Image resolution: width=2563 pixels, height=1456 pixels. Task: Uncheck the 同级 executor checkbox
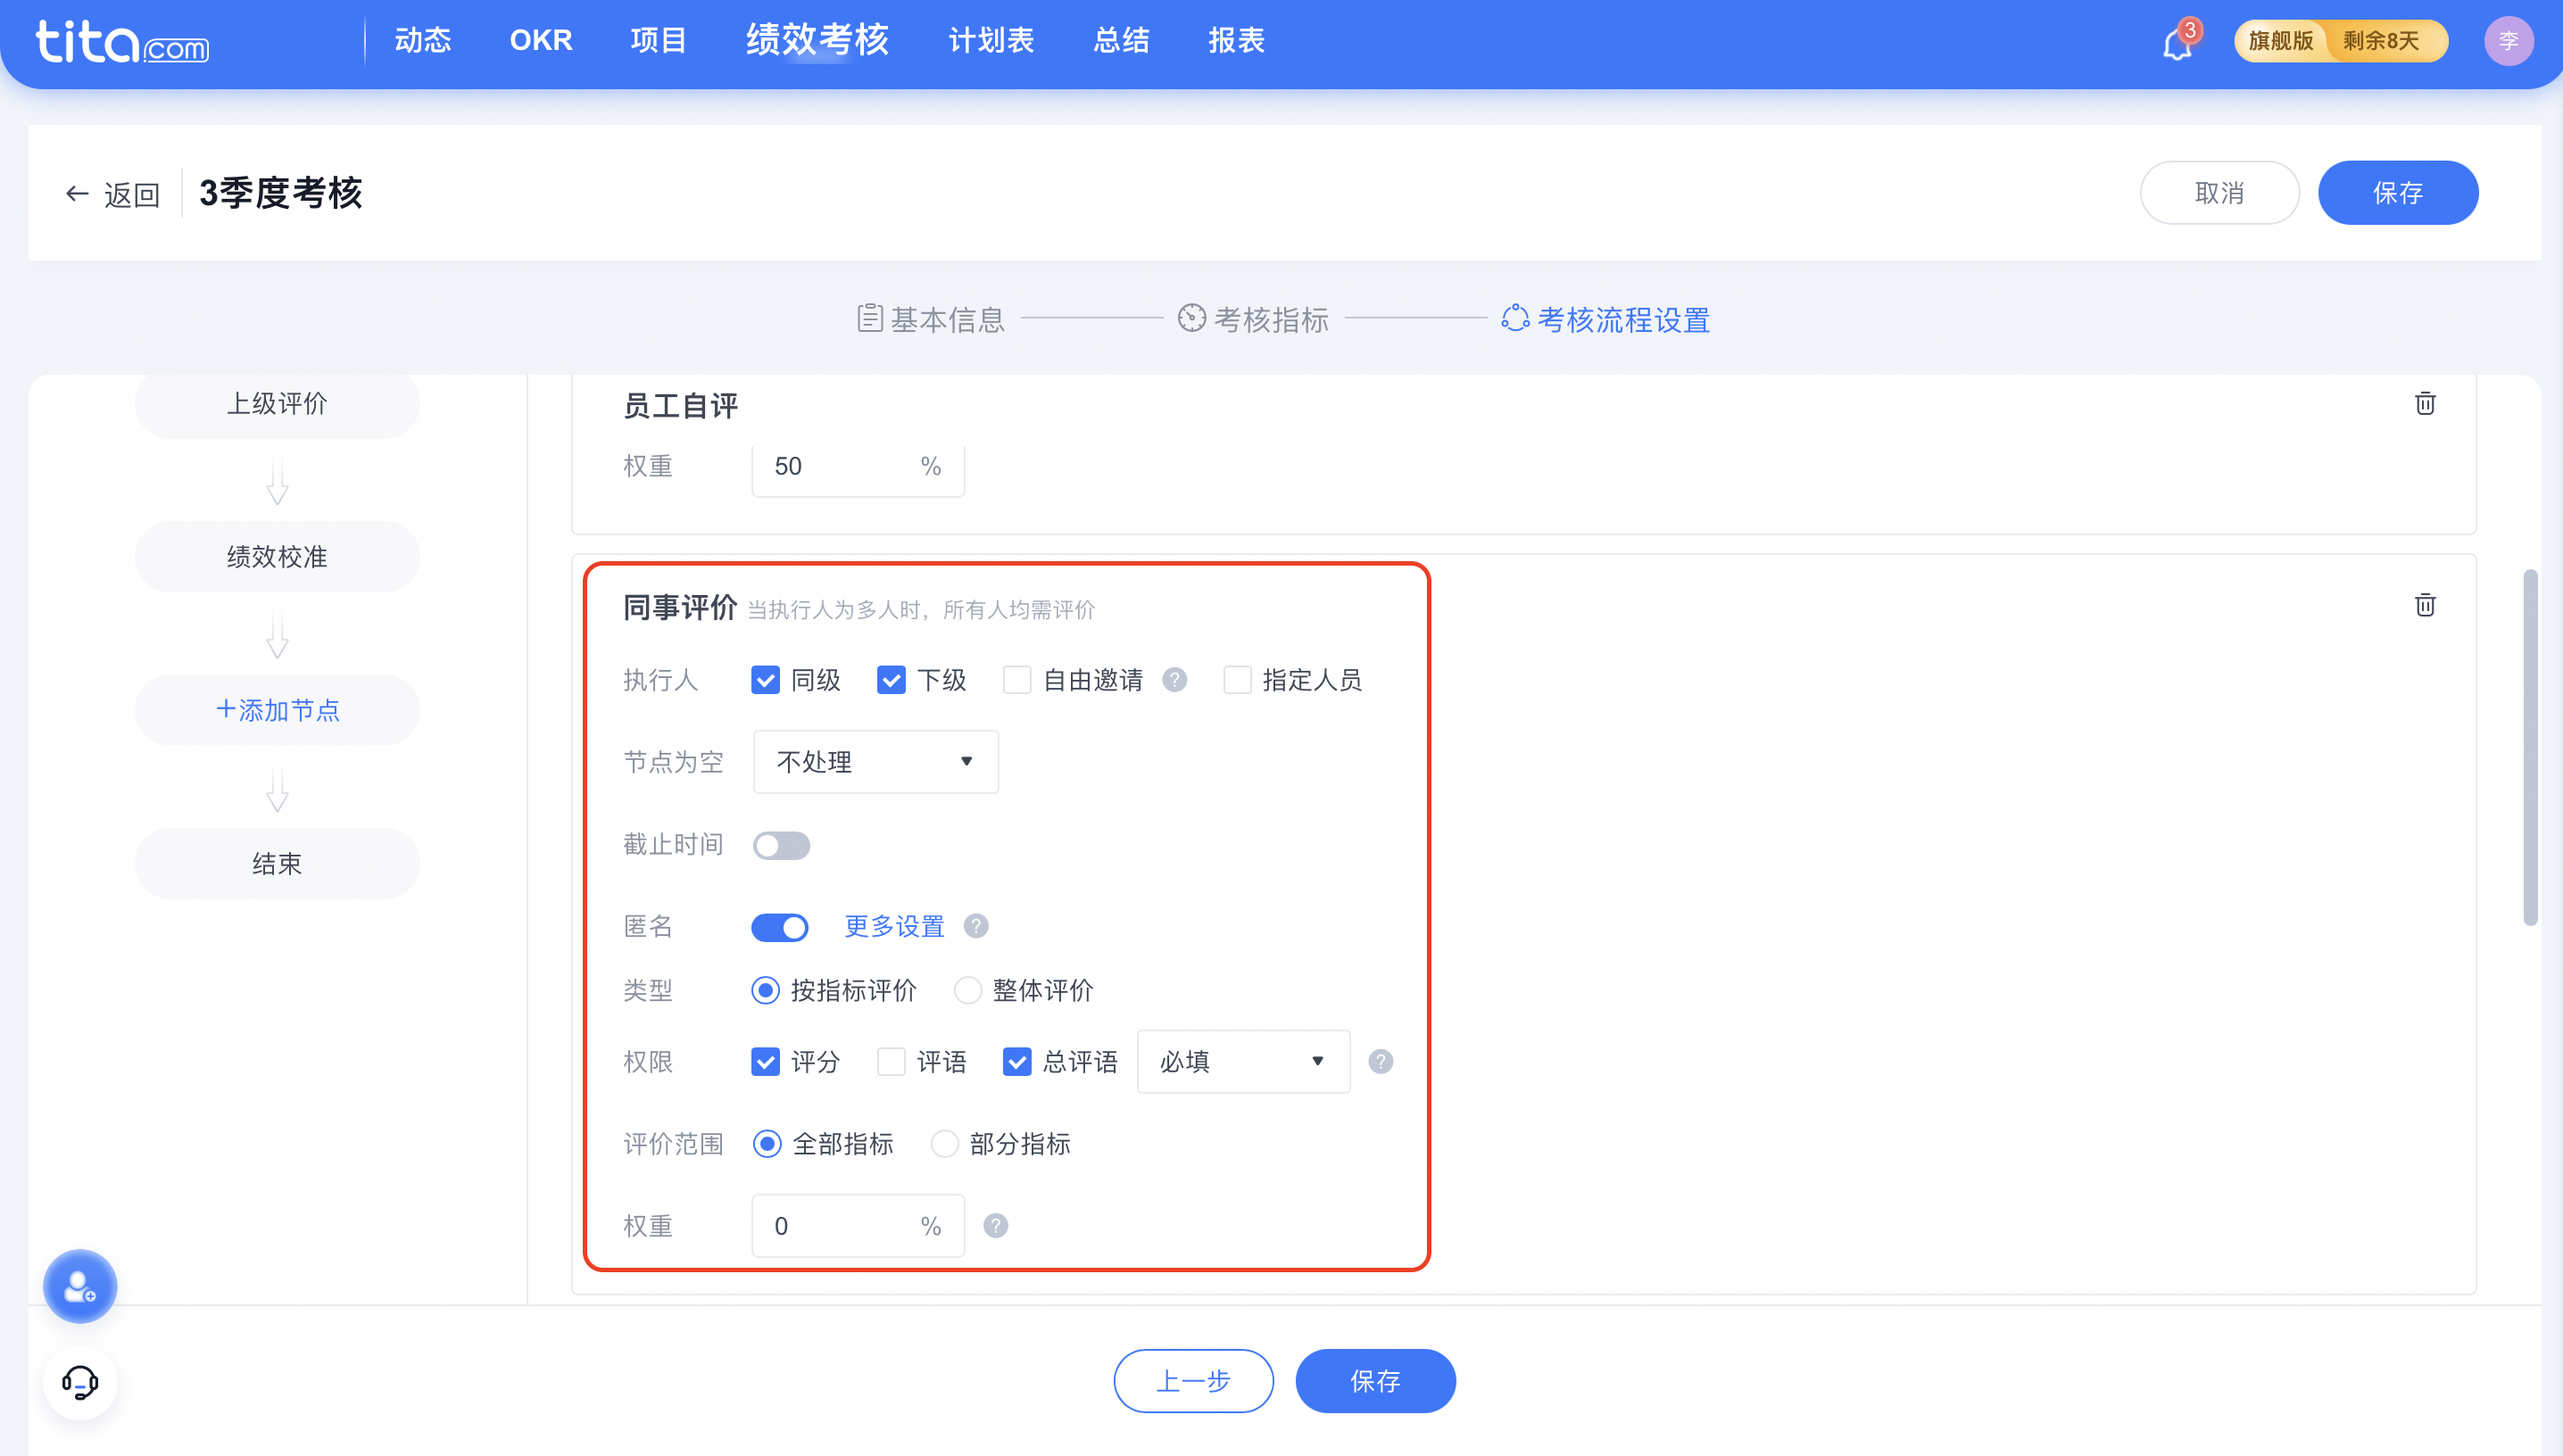point(765,680)
